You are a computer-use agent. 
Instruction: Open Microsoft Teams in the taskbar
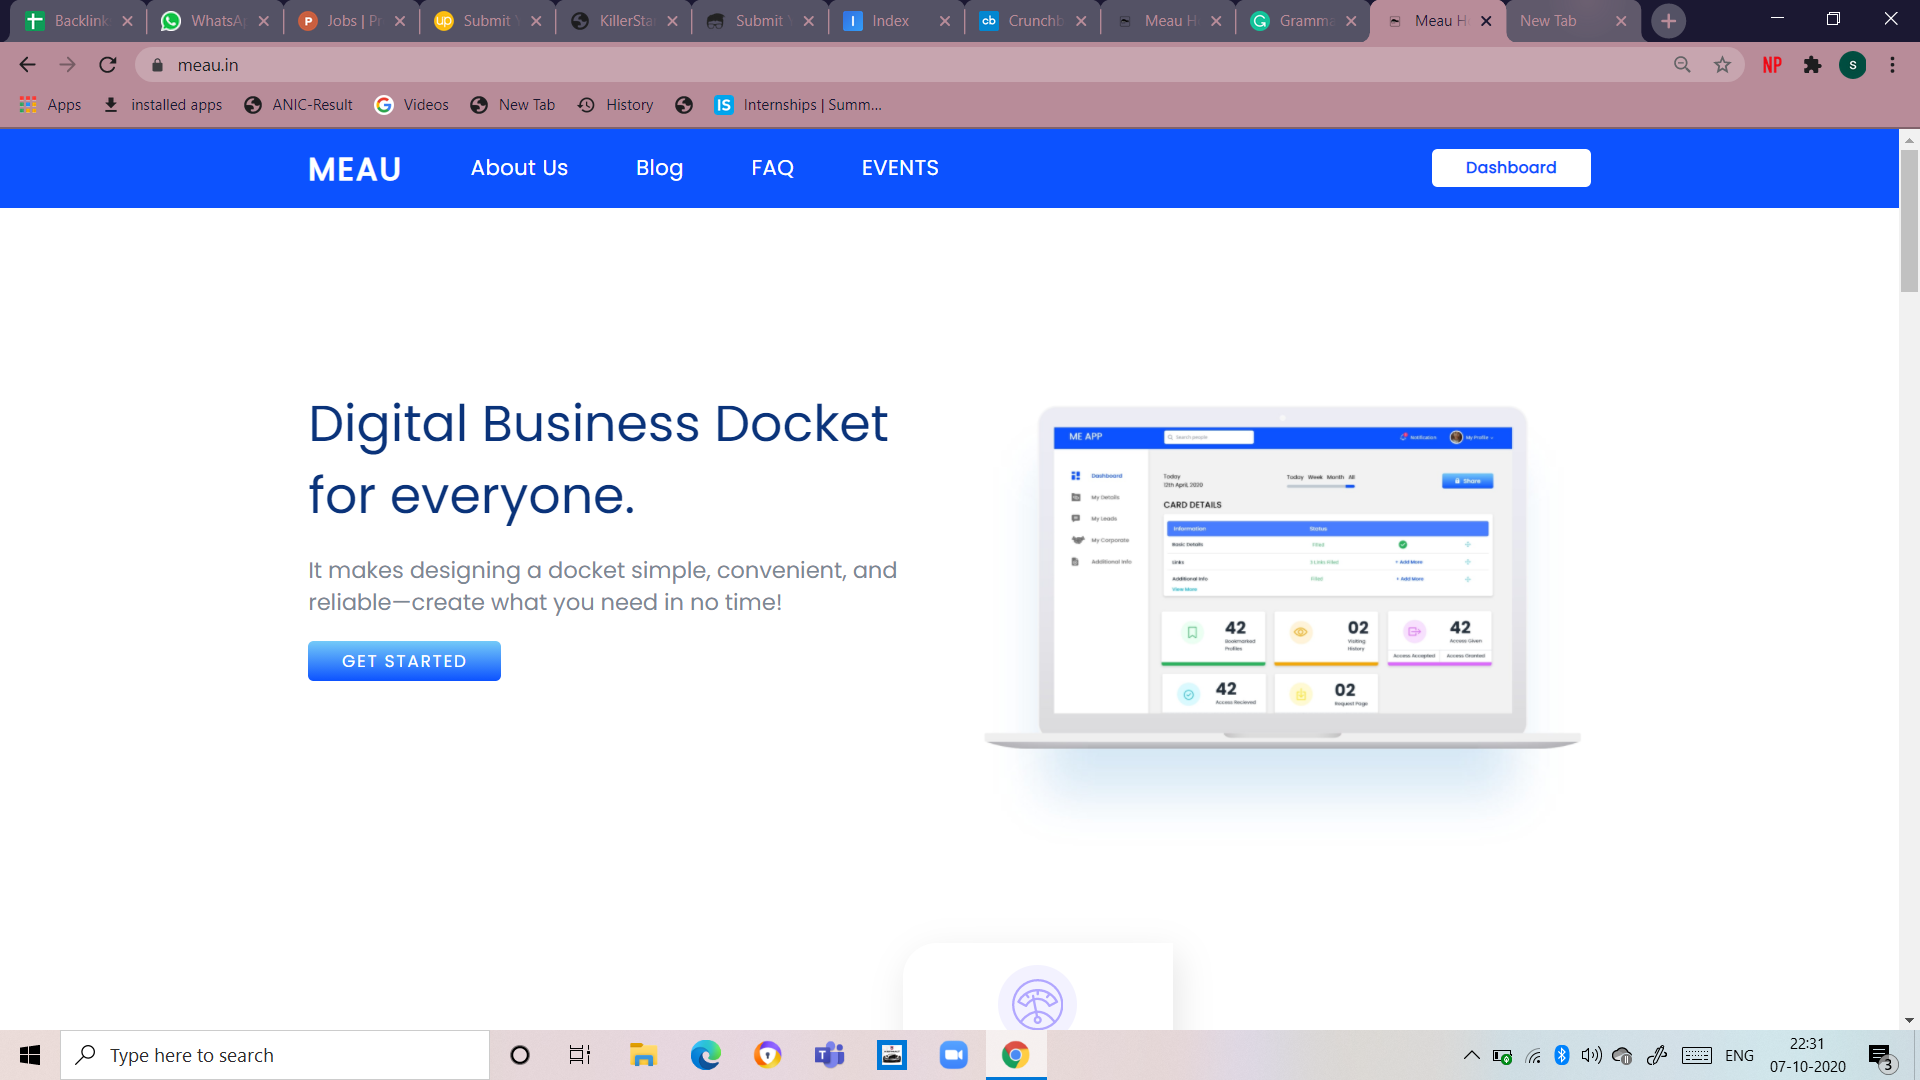tap(829, 1055)
